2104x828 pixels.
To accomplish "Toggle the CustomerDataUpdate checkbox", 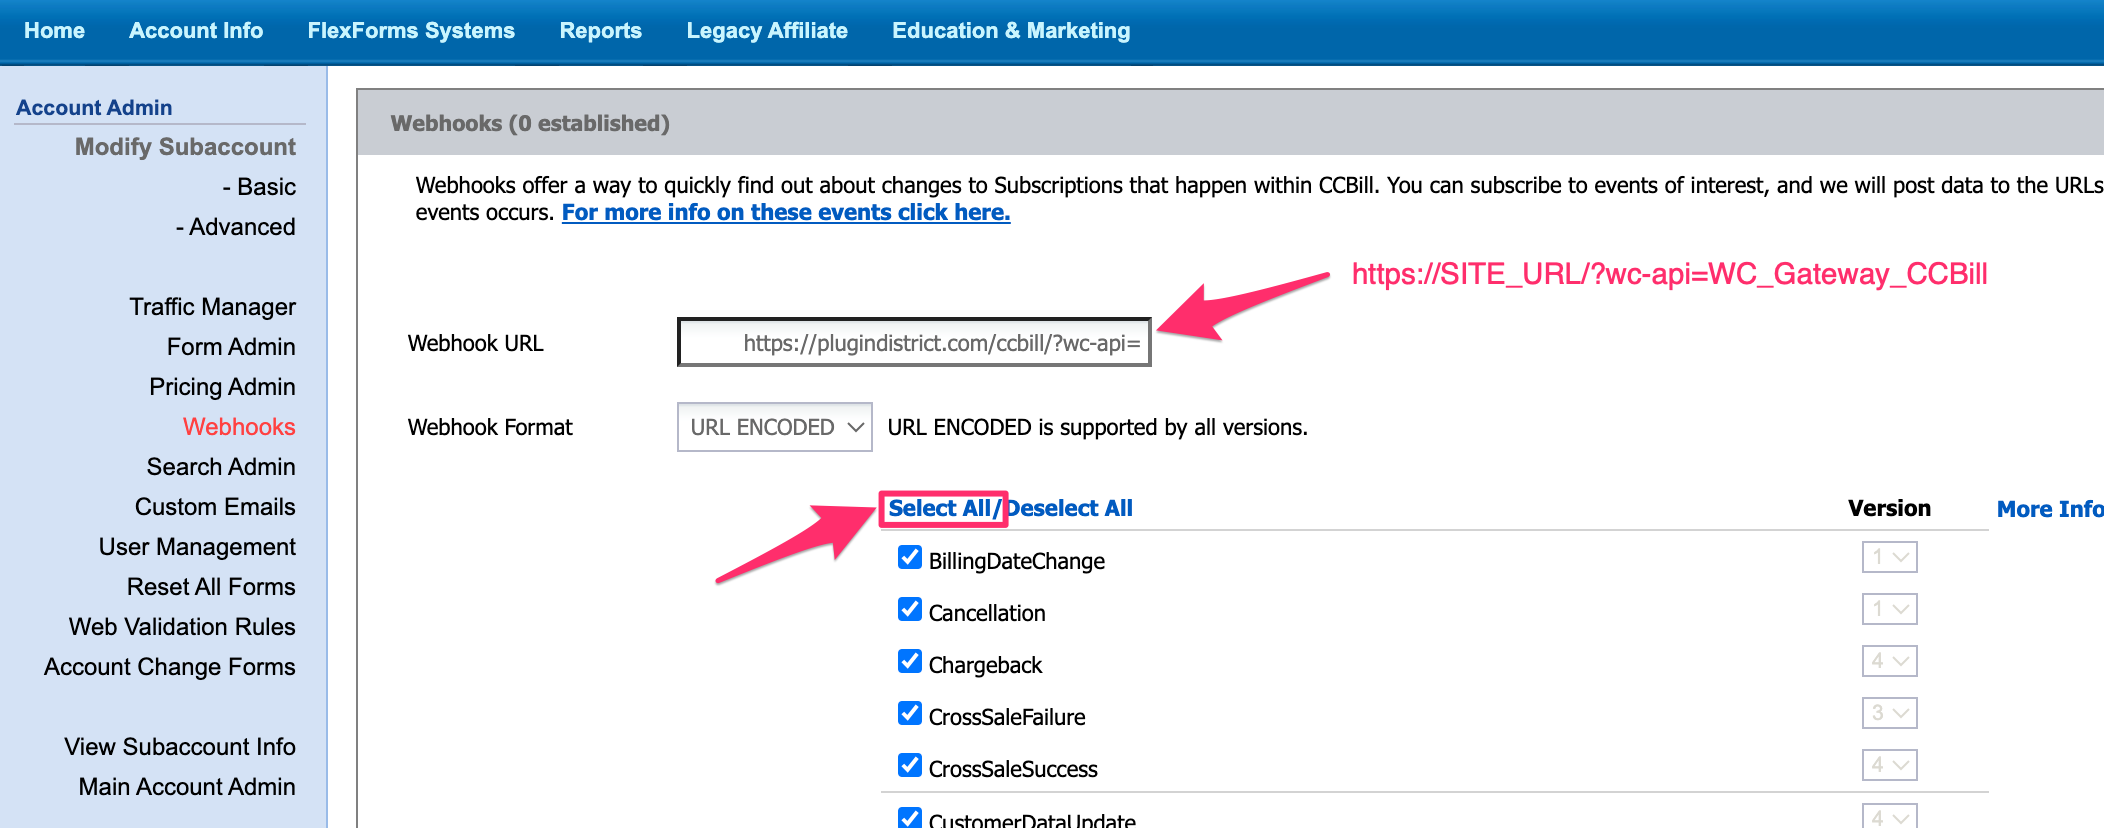I will (910, 817).
